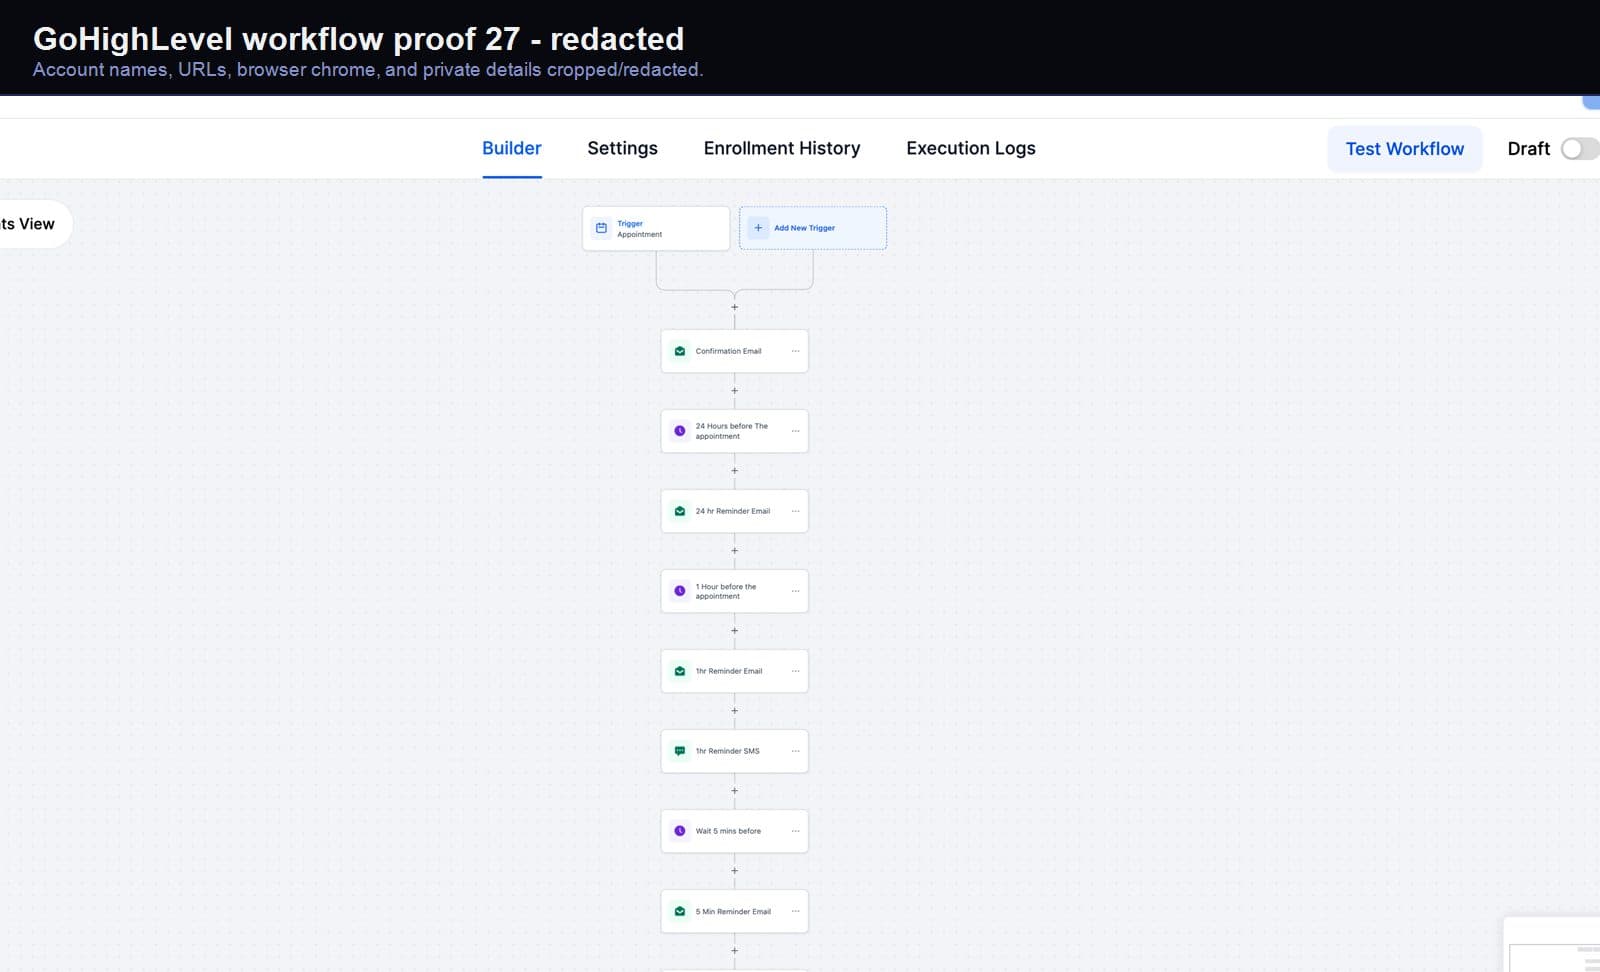1600x972 pixels.
Task: Open the Execution Logs tab
Action: pos(971,148)
